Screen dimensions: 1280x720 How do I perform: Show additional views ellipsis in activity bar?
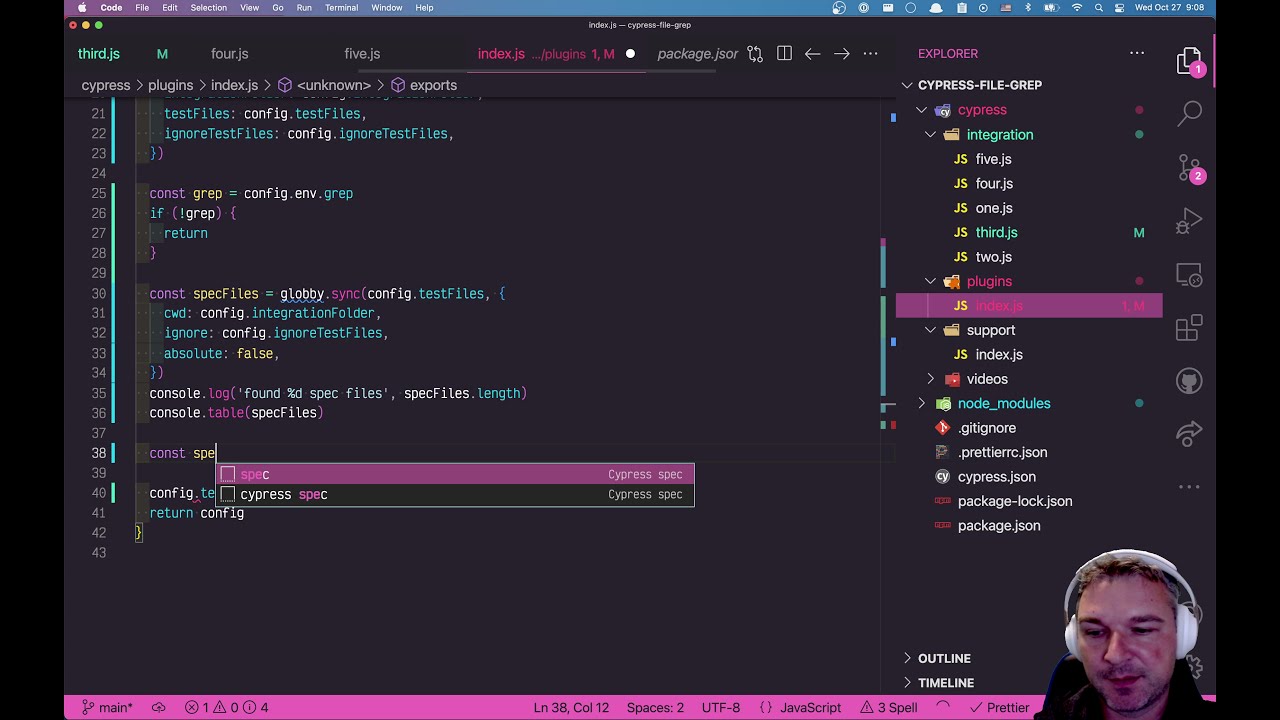[x=1189, y=487]
